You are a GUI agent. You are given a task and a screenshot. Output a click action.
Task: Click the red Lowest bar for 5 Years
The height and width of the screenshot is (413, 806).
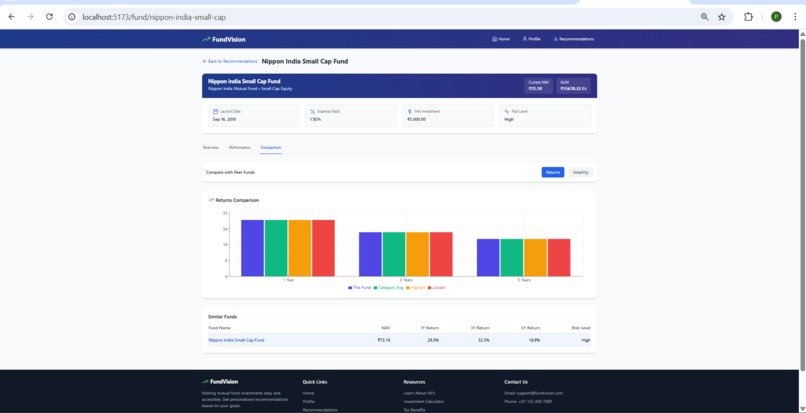[559, 257]
